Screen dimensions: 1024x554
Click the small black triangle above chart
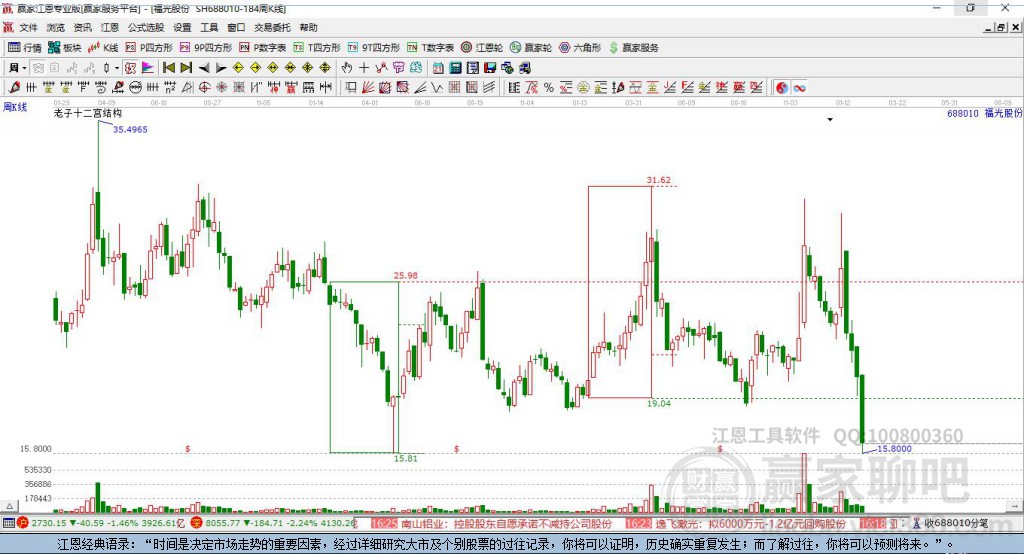click(830, 120)
